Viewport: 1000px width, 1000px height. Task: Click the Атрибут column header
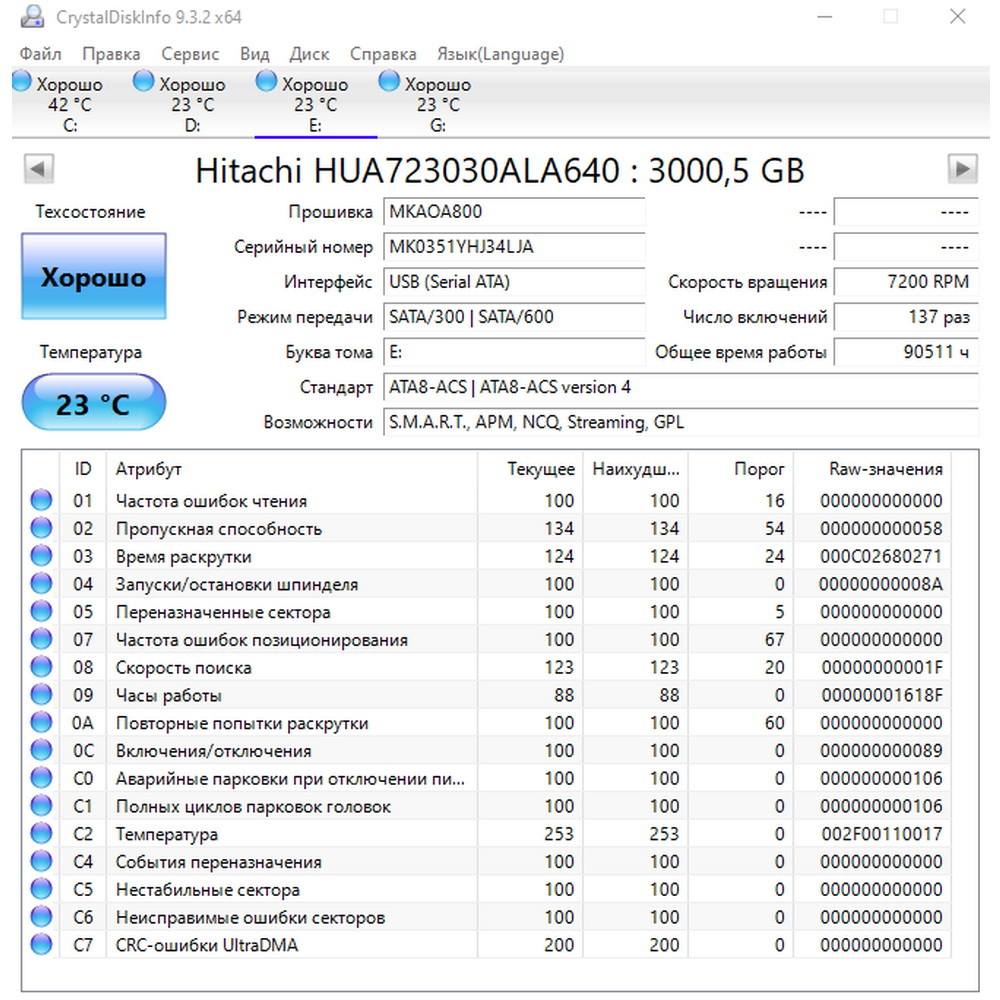[291, 469]
